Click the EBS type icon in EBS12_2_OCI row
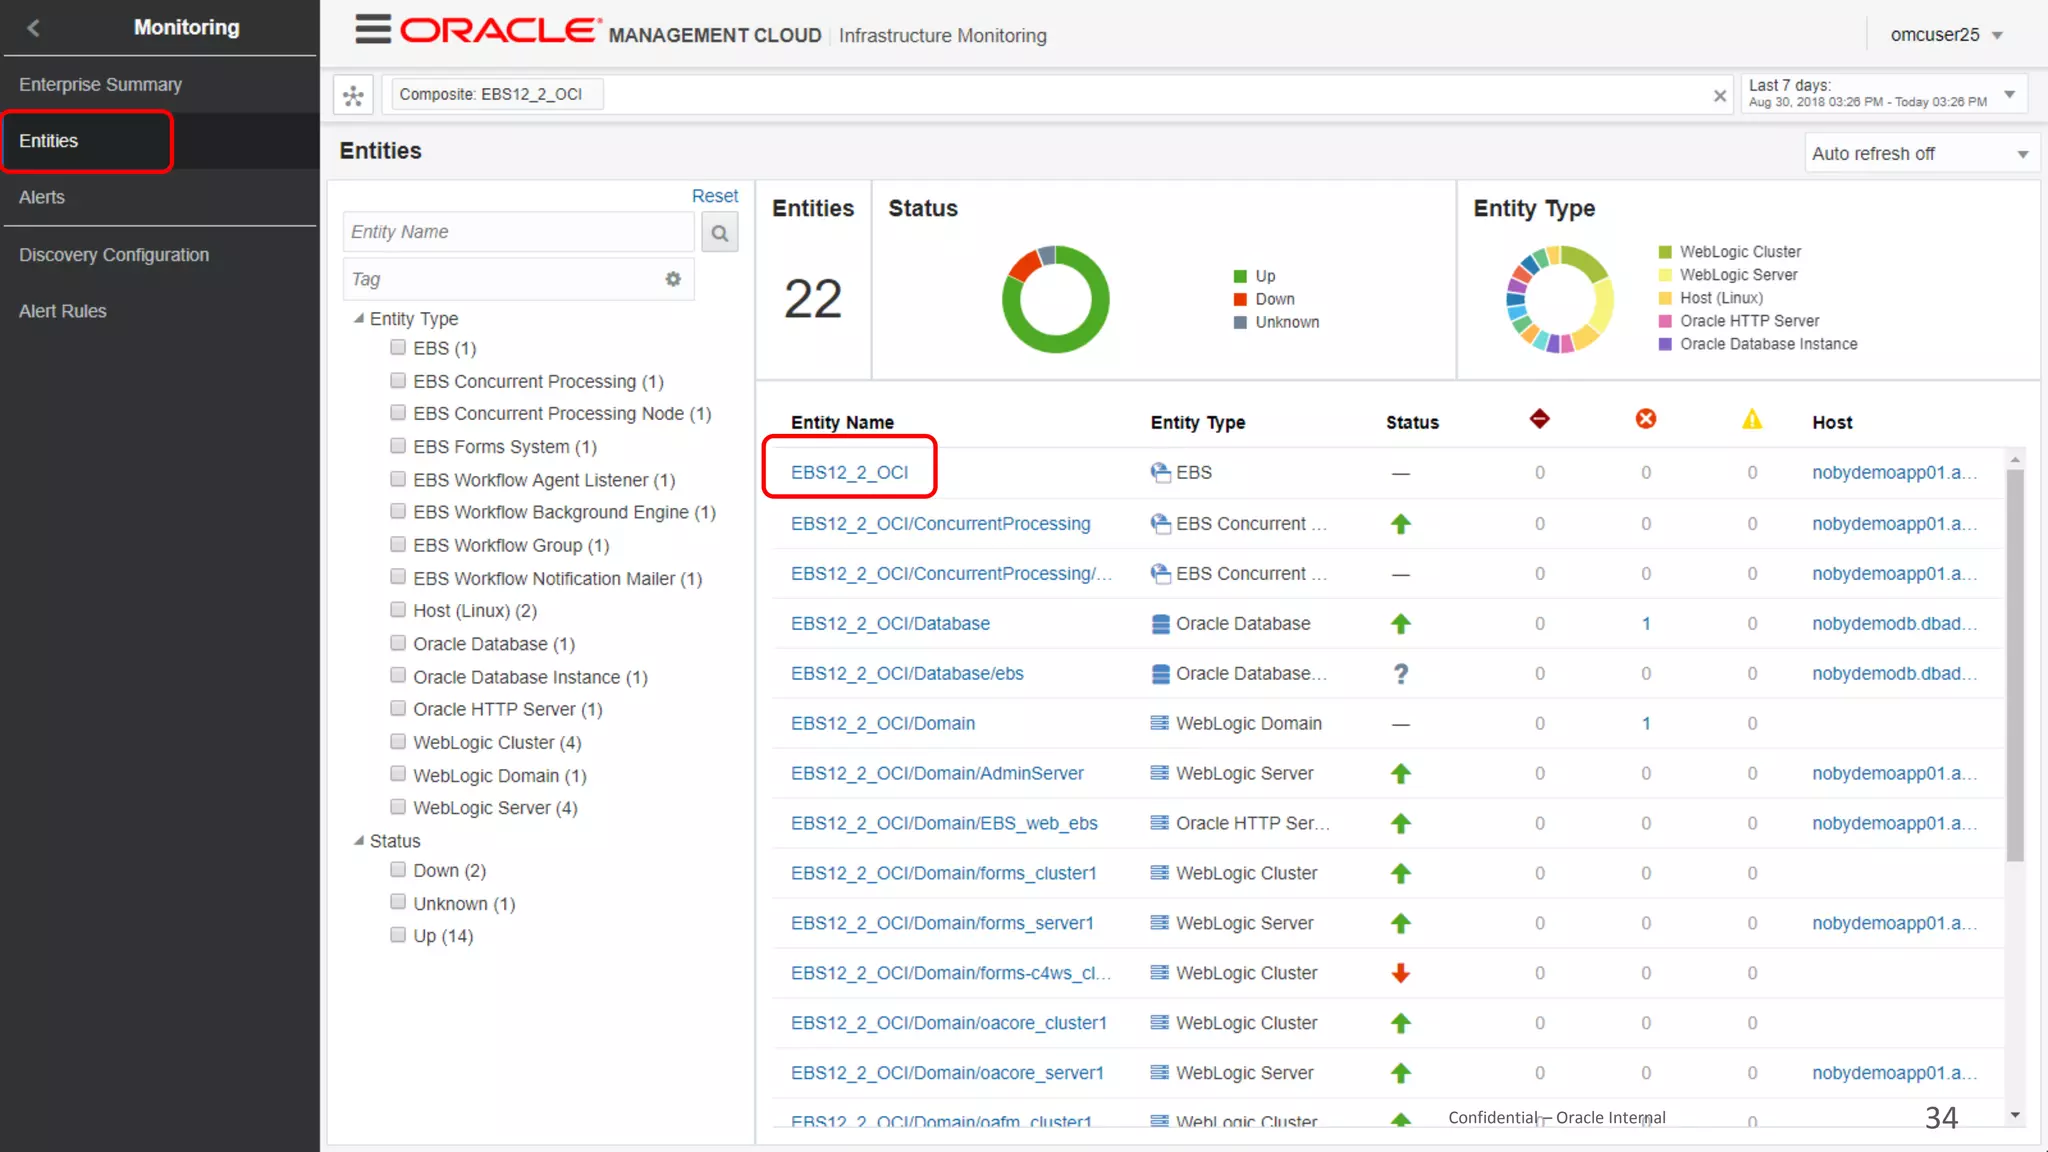Image resolution: width=2048 pixels, height=1152 pixels. coord(1160,472)
